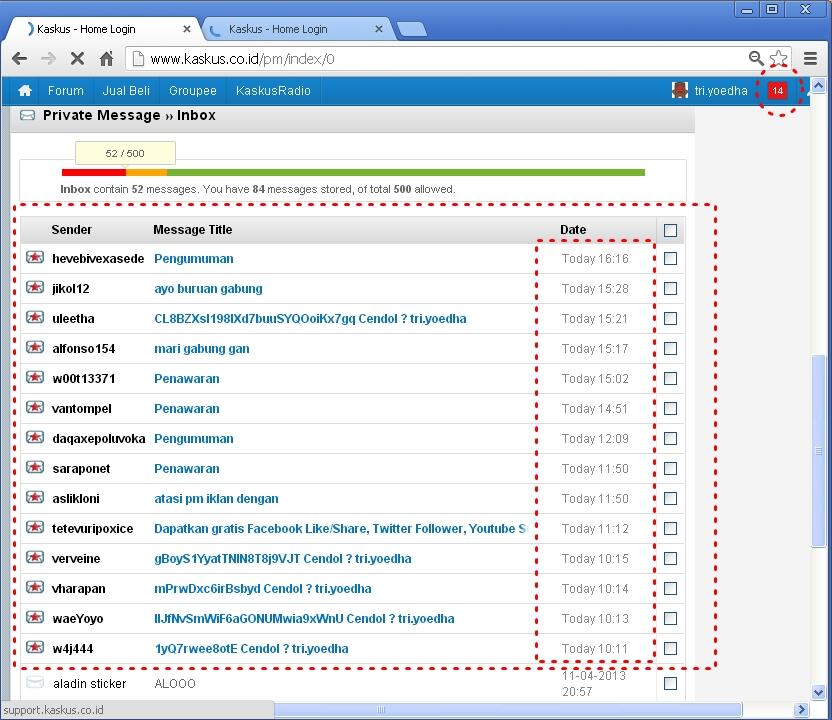832x720 pixels.
Task: Click message icon for hevebivexasede row
Action: (x=35, y=258)
